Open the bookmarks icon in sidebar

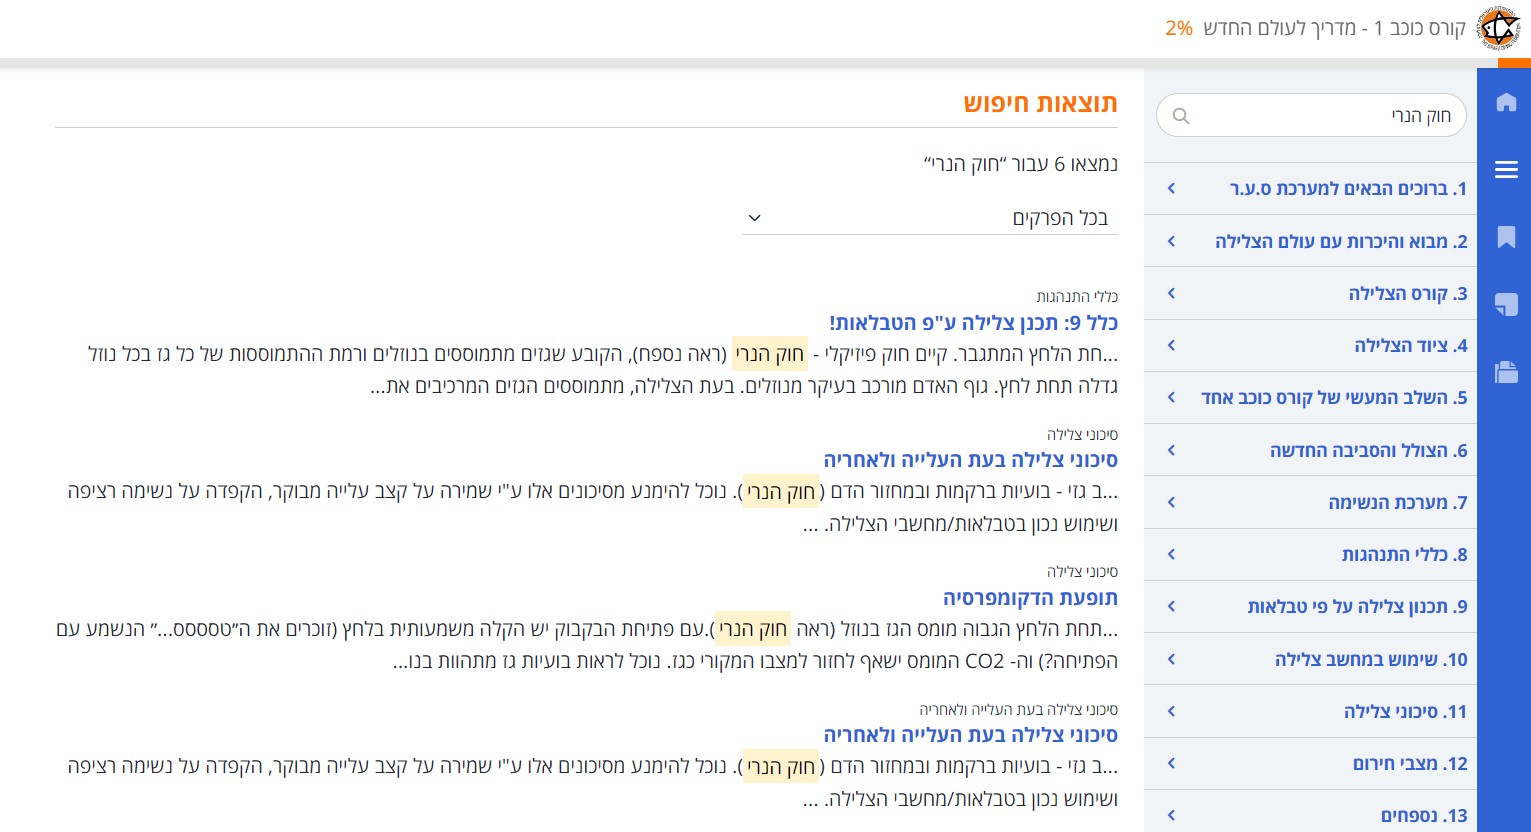pyautogui.click(x=1505, y=237)
